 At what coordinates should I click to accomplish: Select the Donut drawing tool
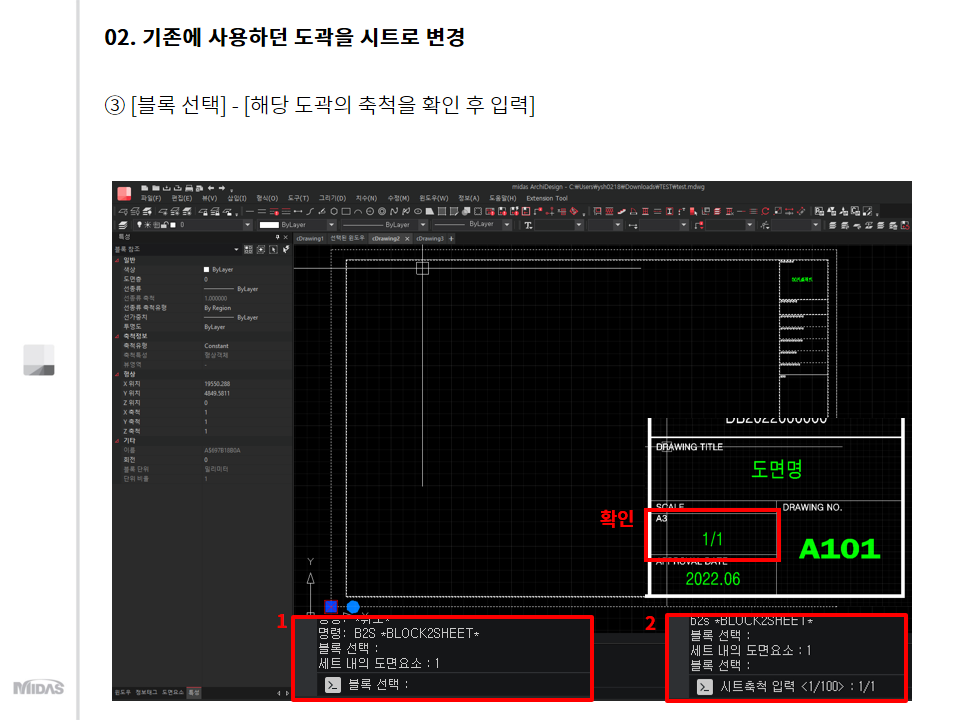pos(382,212)
